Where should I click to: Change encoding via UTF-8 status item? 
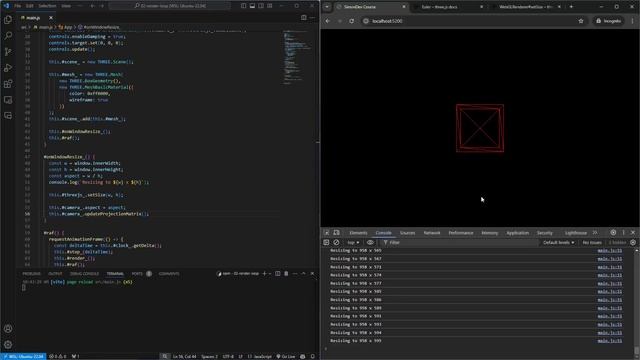pos(228,356)
